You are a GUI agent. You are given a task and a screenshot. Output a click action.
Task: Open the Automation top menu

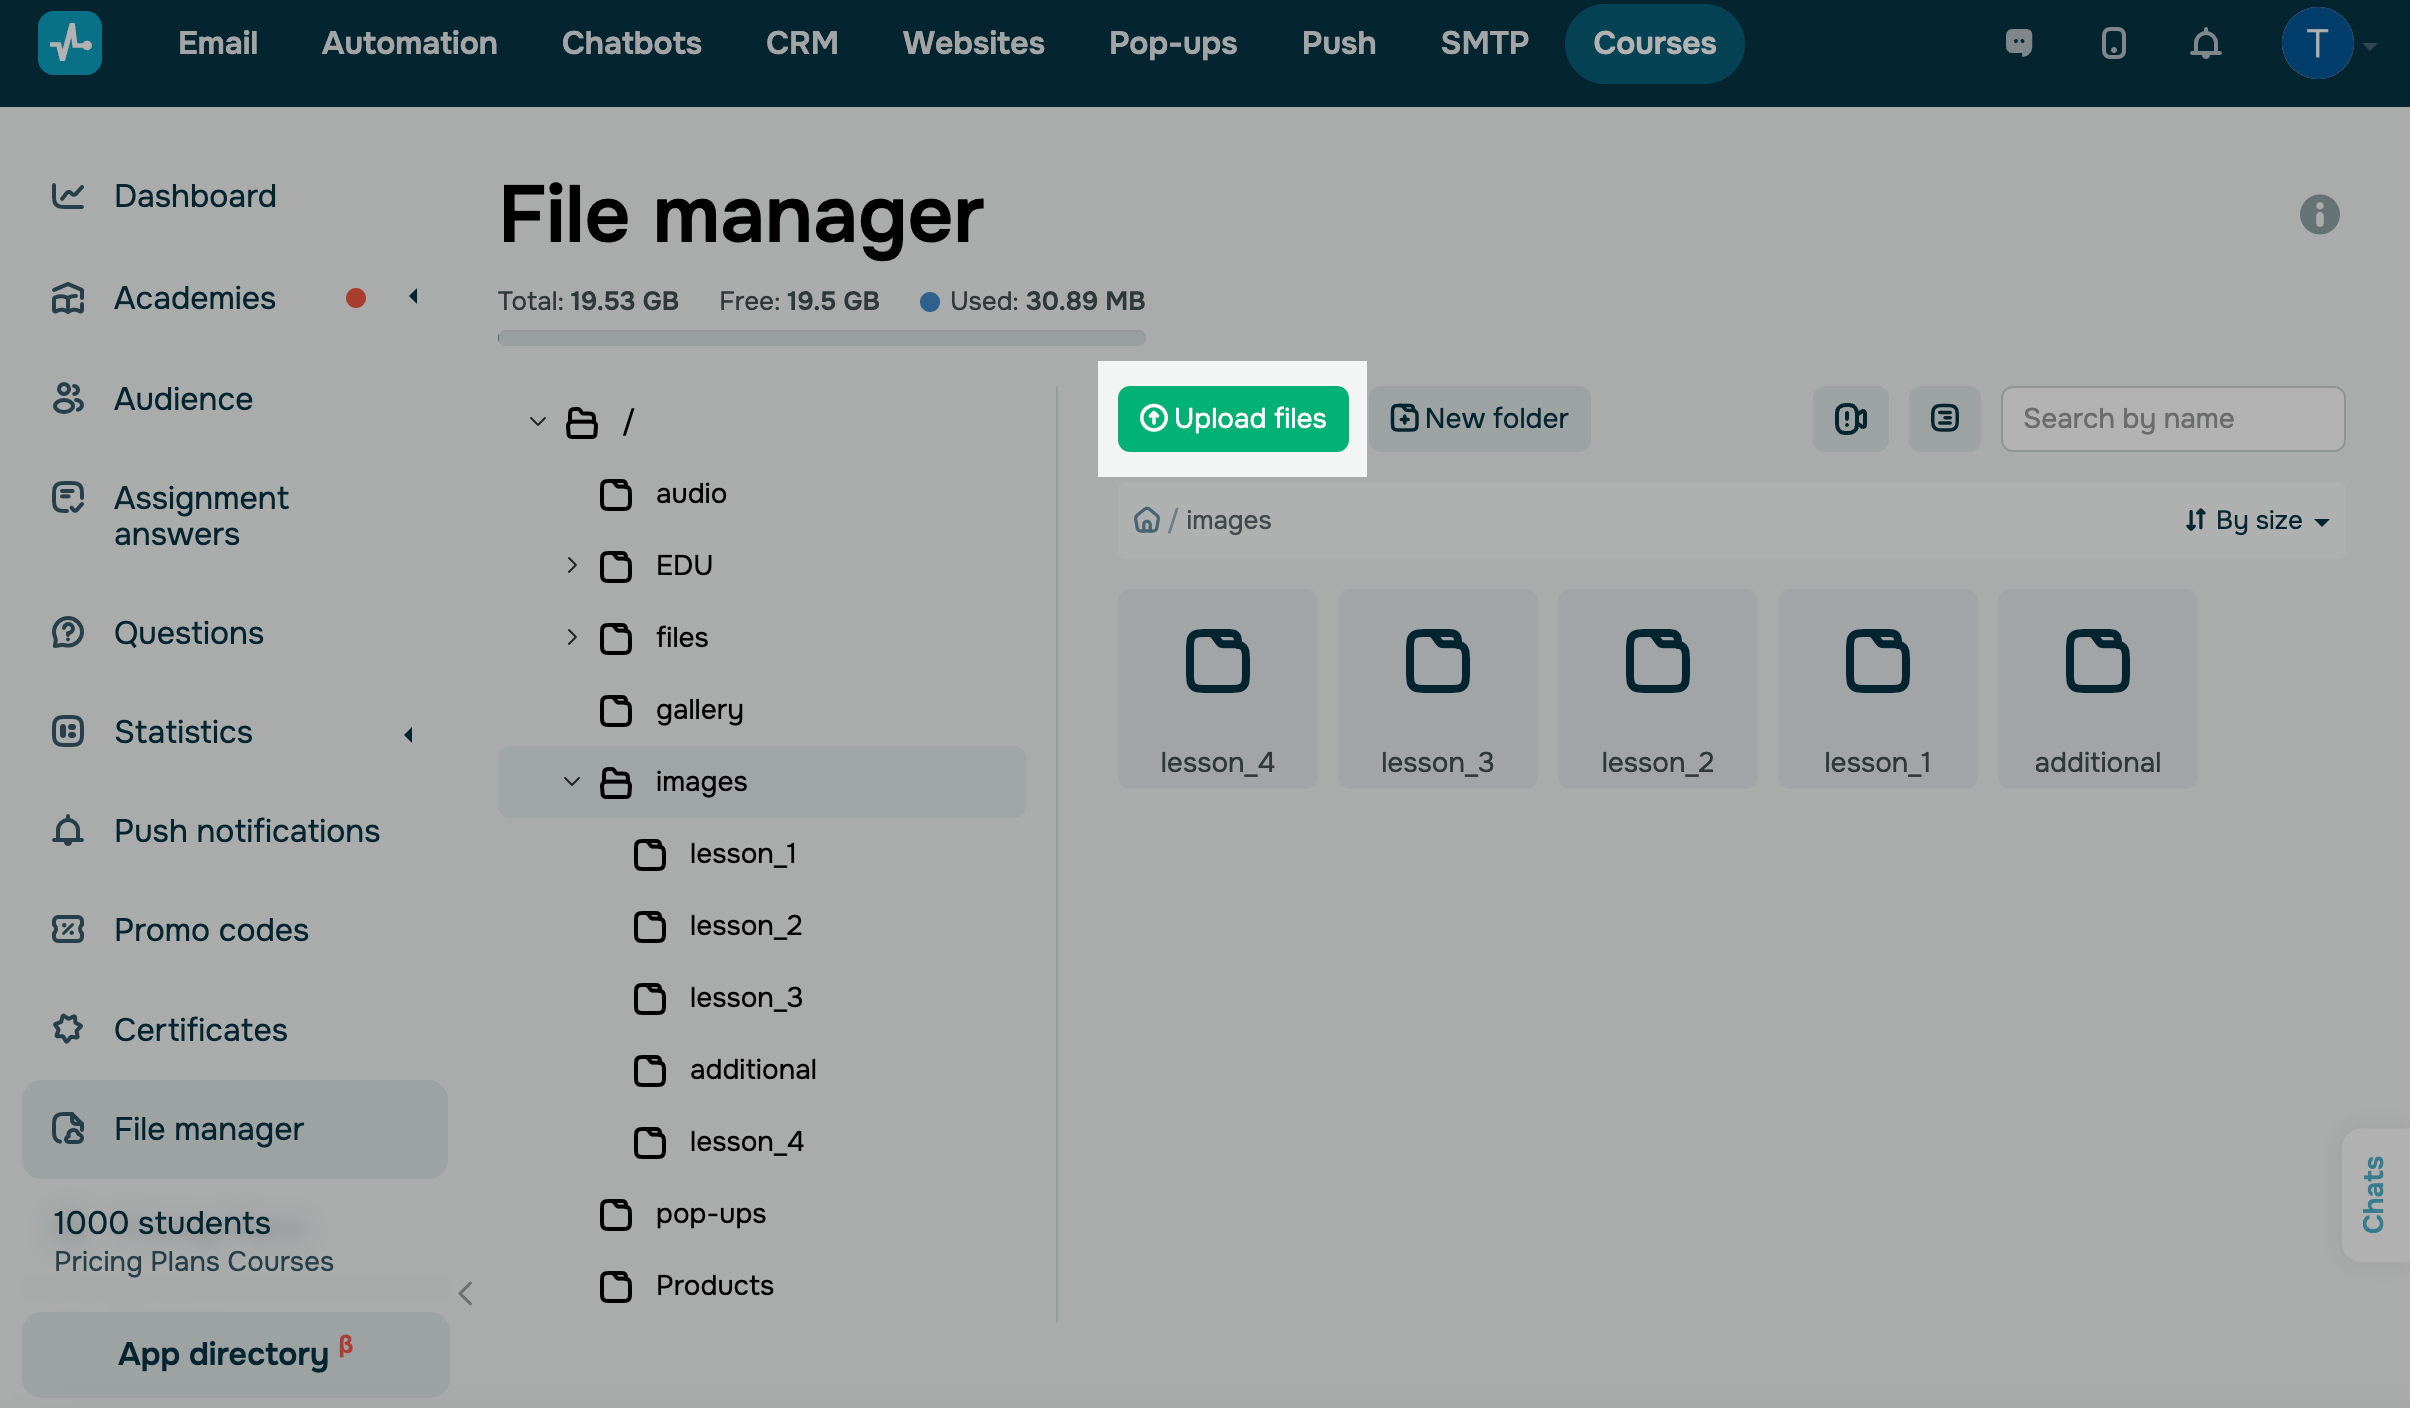tap(409, 43)
